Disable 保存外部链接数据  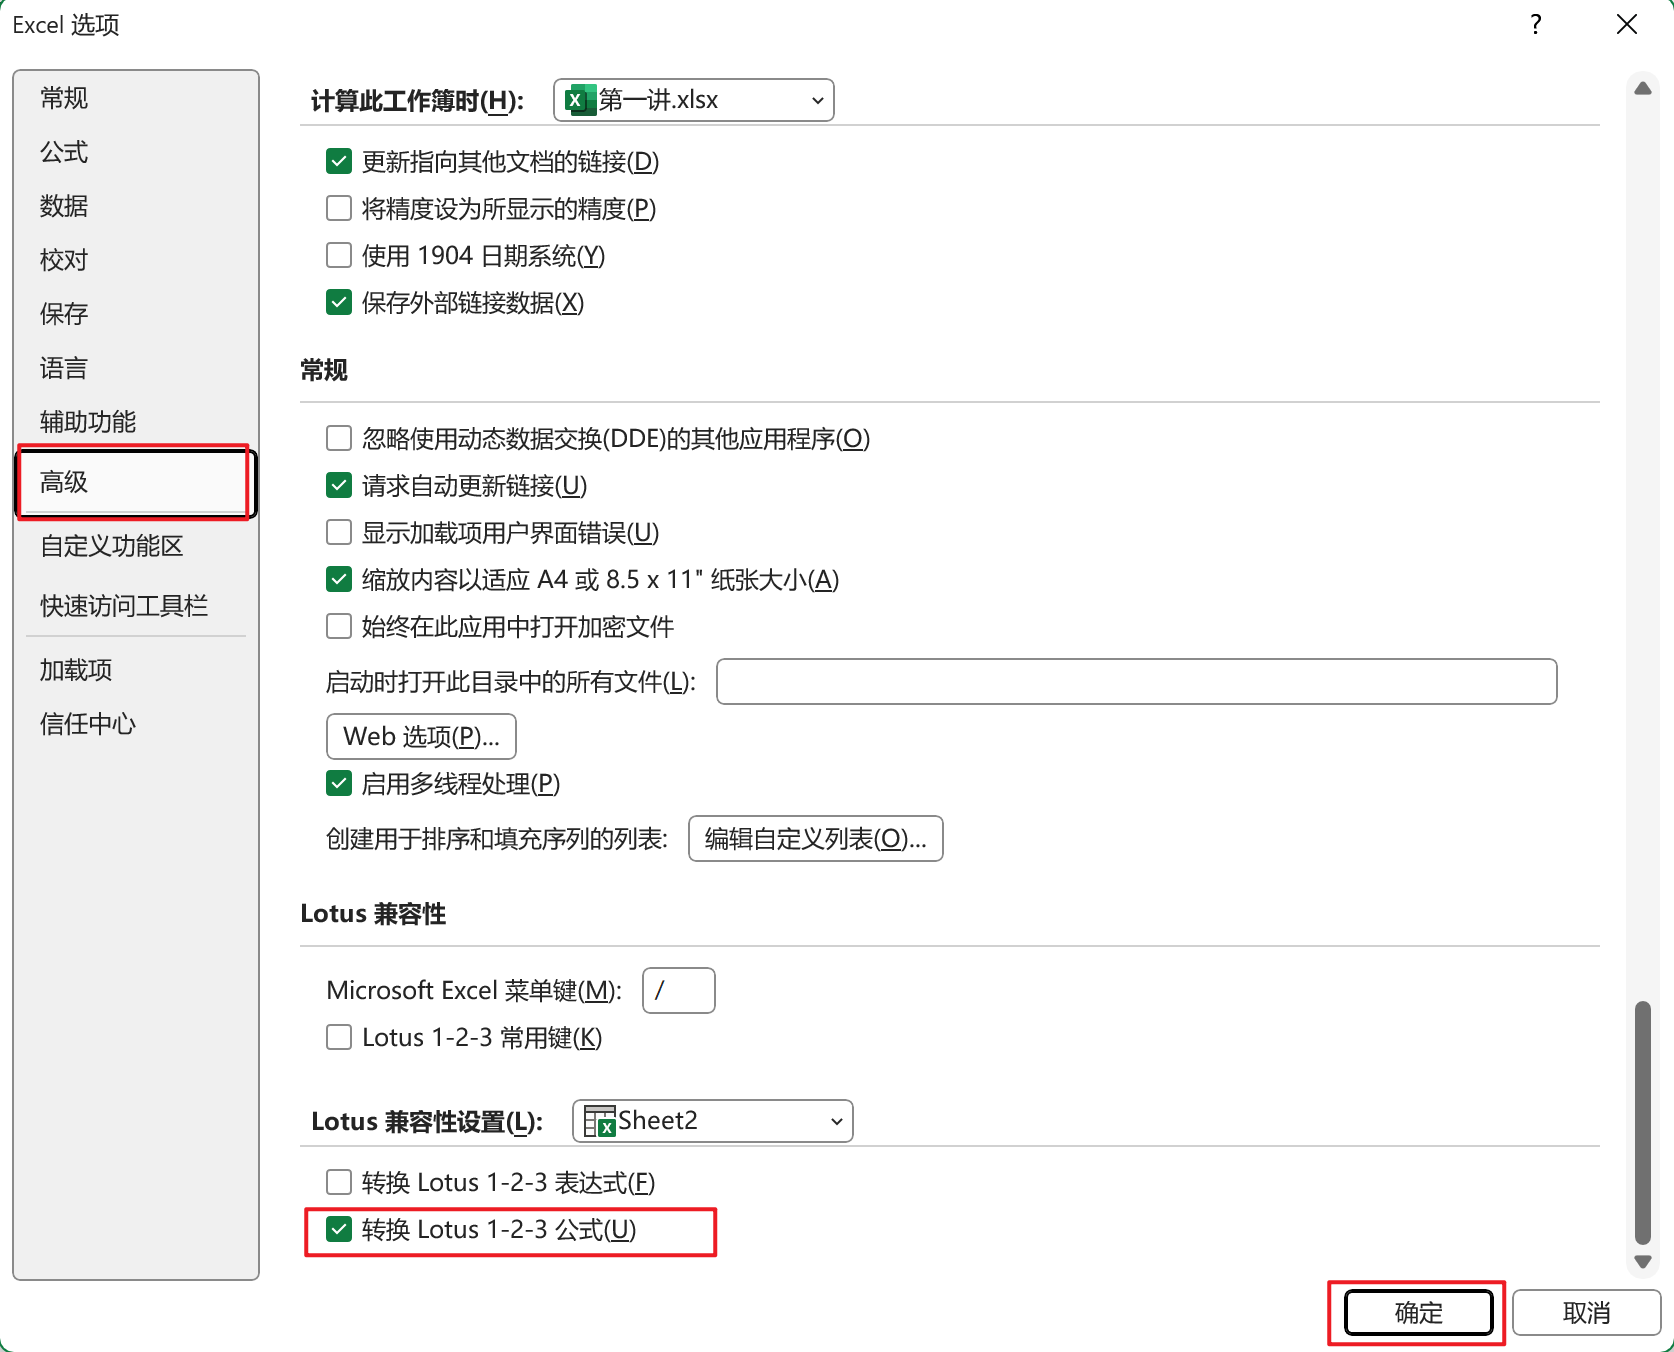[339, 302]
